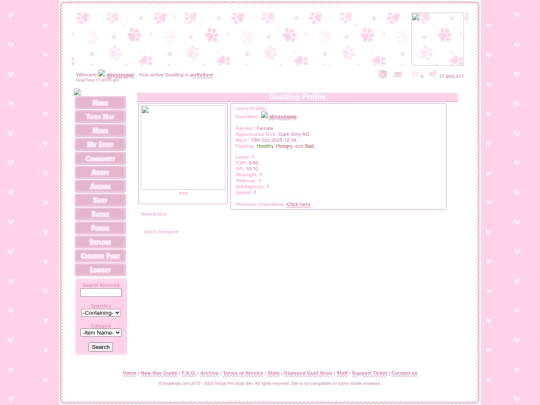Open My Stuff from the sidebar
Image resolution: width=540 pixels, height=405 pixels.
tap(100, 145)
